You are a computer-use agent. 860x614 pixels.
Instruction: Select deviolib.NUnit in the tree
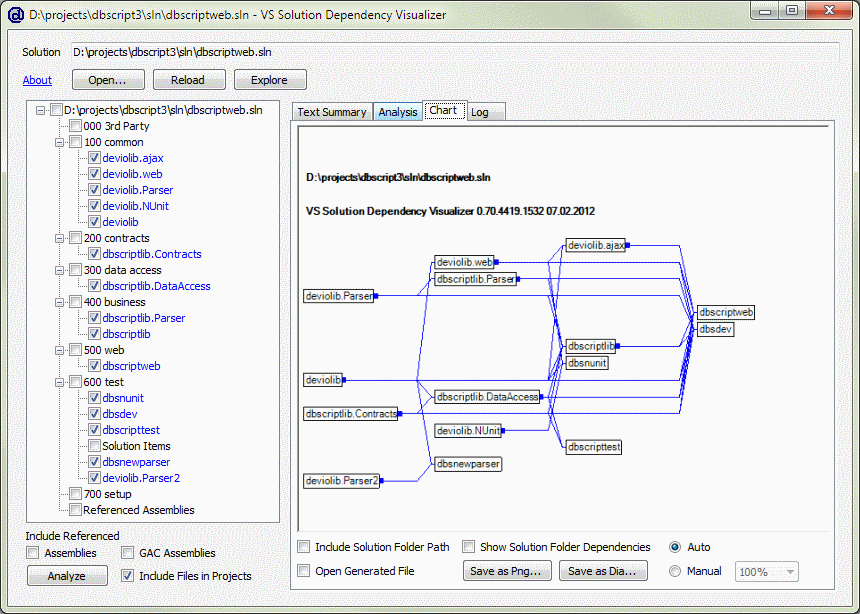(x=135, y=206)
